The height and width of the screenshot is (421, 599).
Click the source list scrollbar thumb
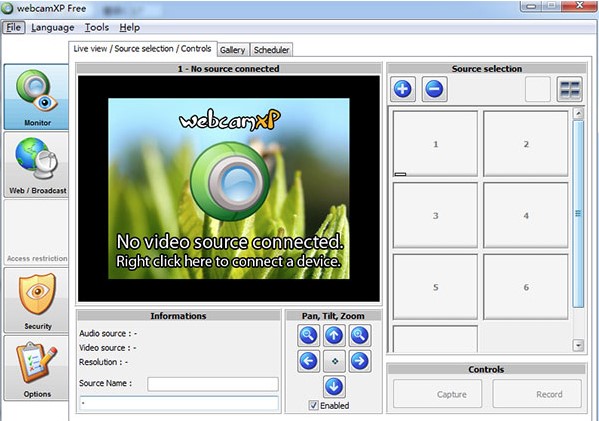pyautogui.click(x=578, y=214)
